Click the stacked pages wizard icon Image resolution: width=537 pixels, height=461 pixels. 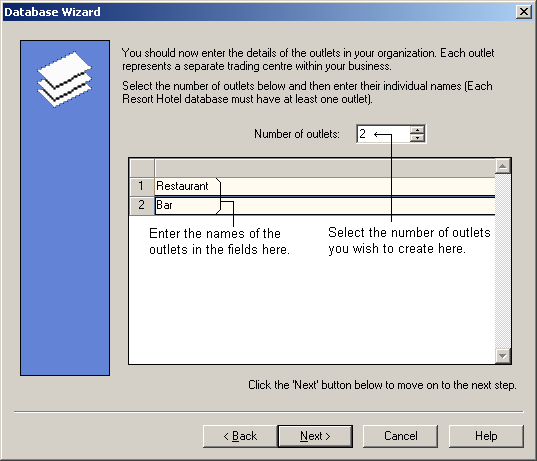(64, 79)
